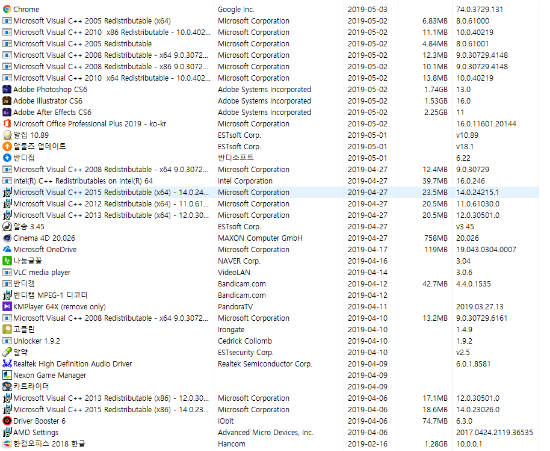Click the Chrome icon in the list
Screen dimensions: 550x451
pyautogui.click(x=7, y=9)
